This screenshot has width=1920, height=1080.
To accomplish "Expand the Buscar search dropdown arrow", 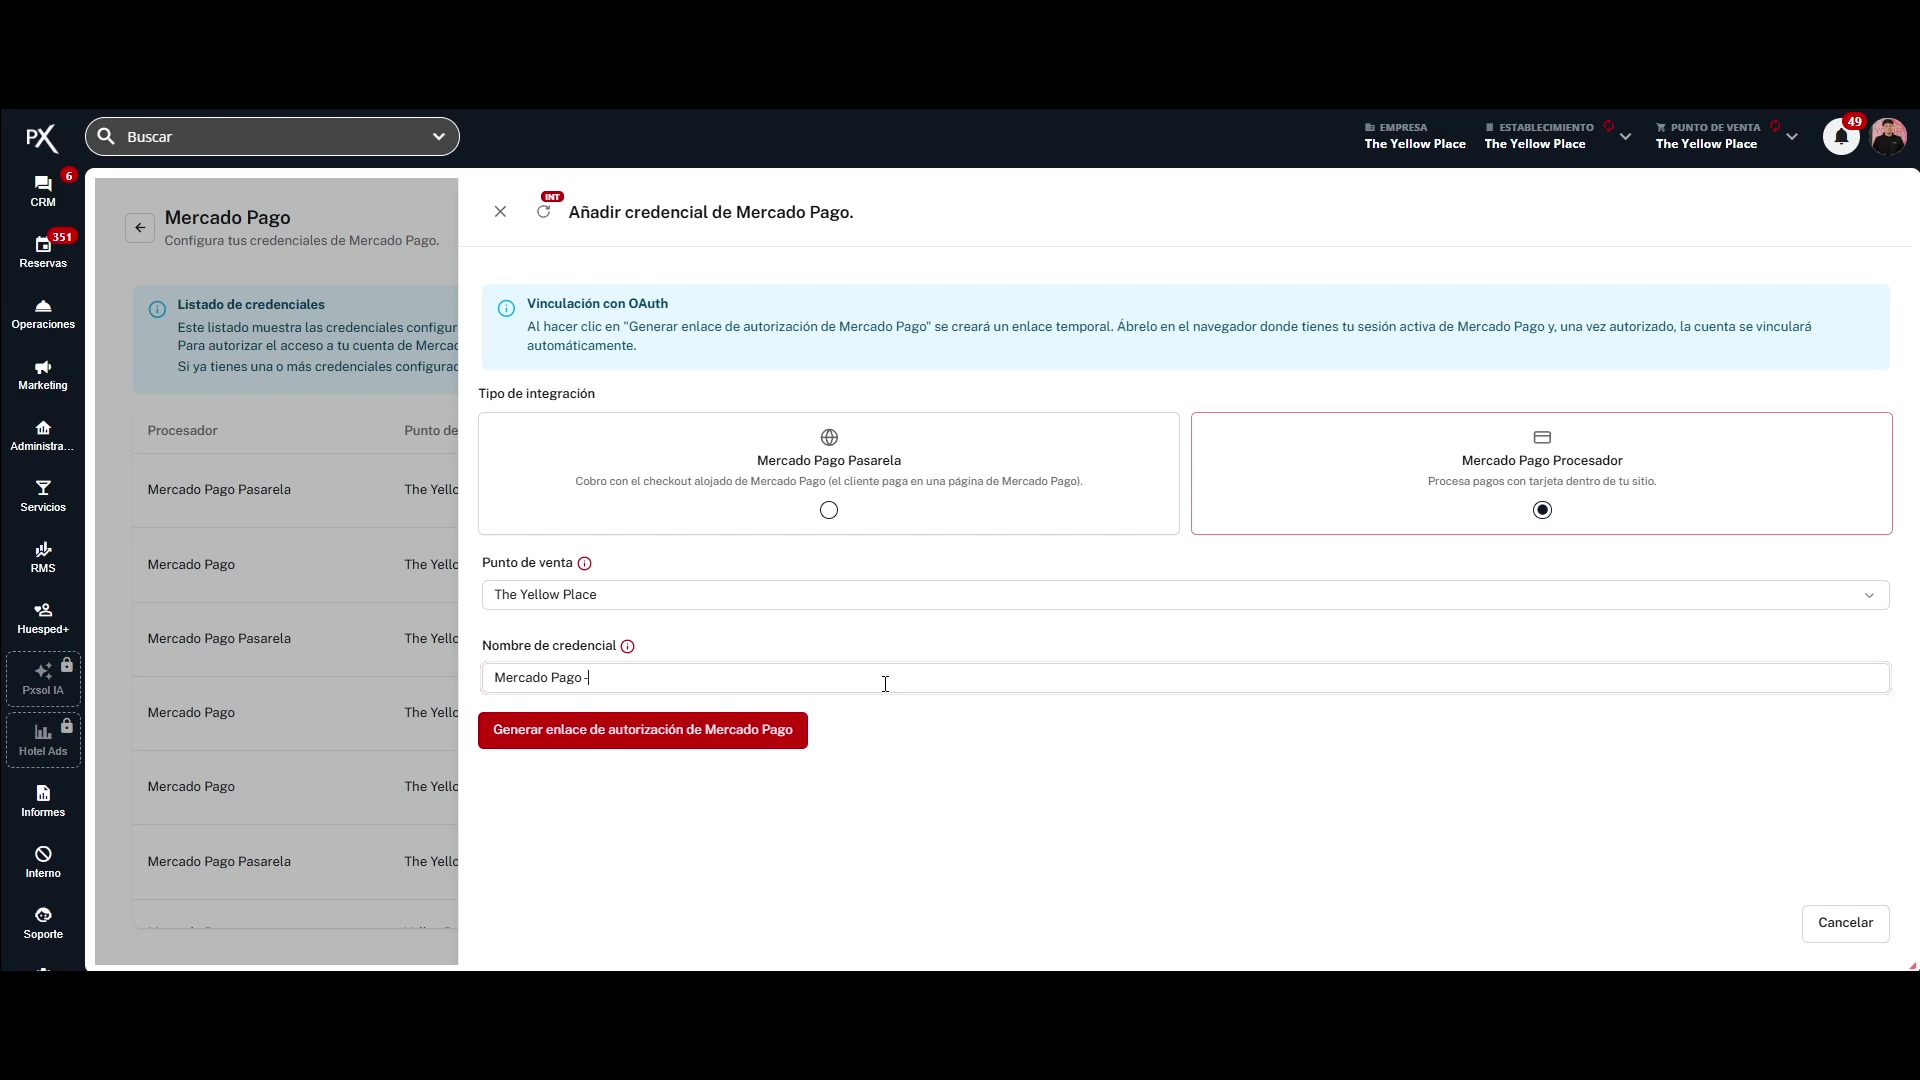I will [x=438, y=136].
